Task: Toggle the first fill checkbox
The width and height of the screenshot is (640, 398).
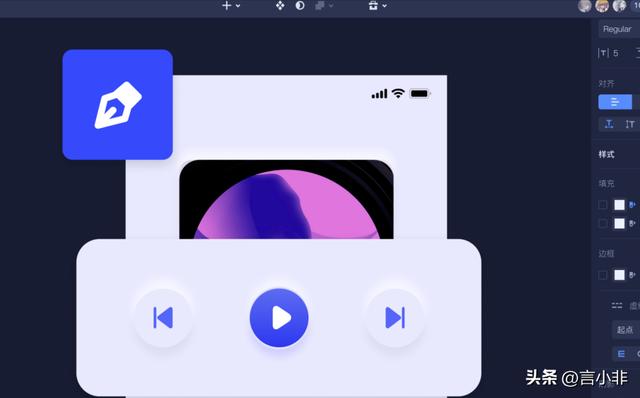Action: click(x=602, y=205)
